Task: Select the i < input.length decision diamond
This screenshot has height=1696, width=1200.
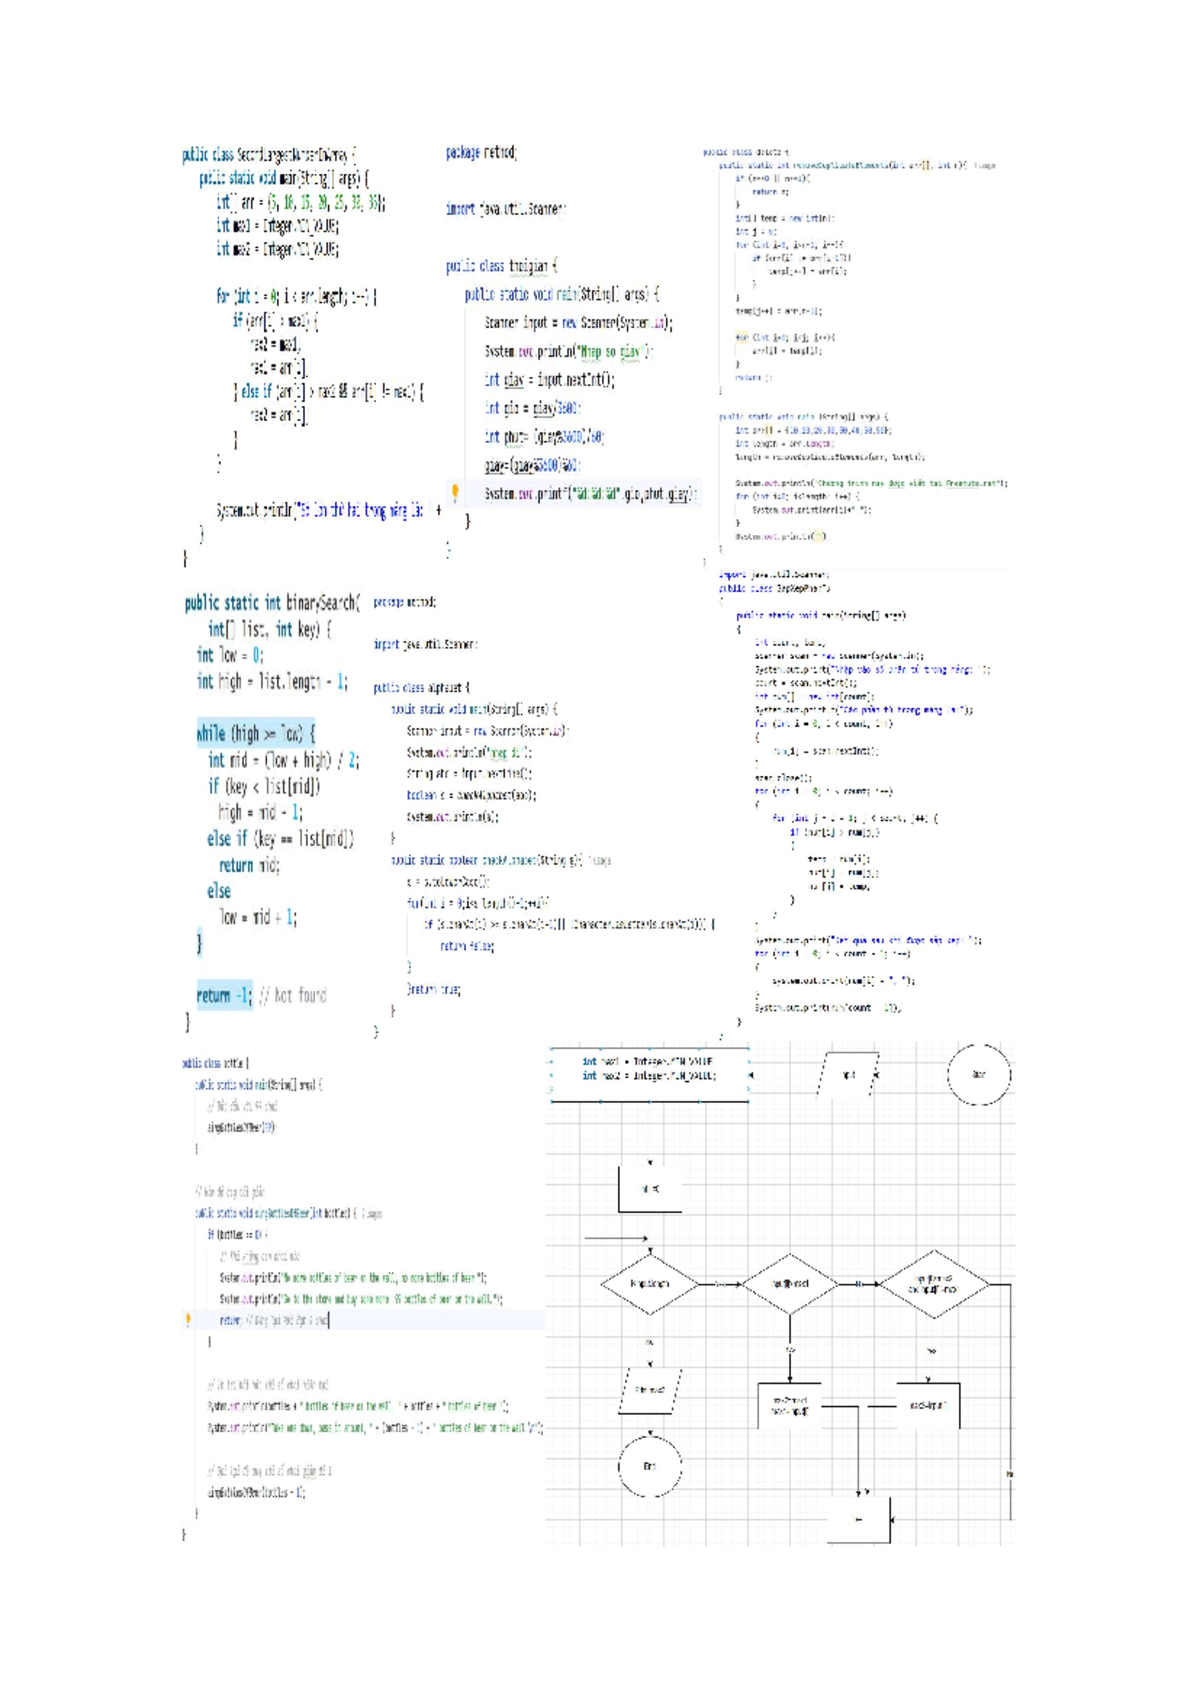Action: tap(650, 1284)
